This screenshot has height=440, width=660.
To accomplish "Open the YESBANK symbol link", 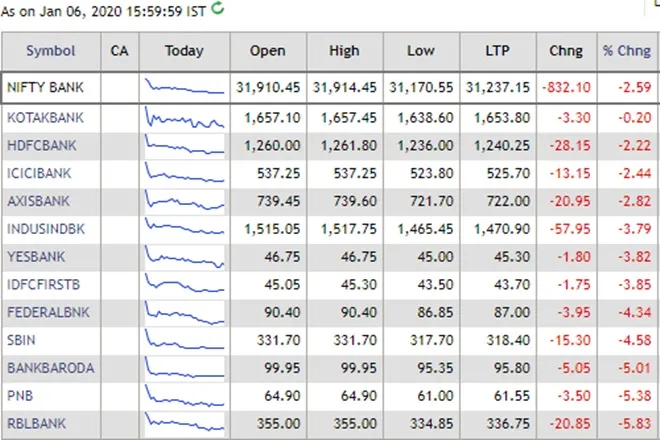I will tap(36, 256).
